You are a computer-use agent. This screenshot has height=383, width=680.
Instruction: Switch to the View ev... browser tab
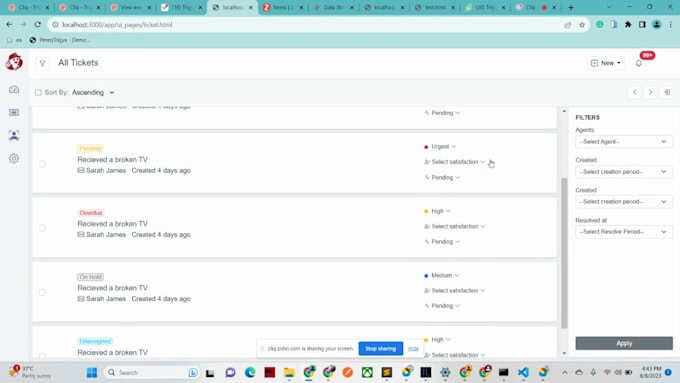pyautogui.click(x=131, y=7)
